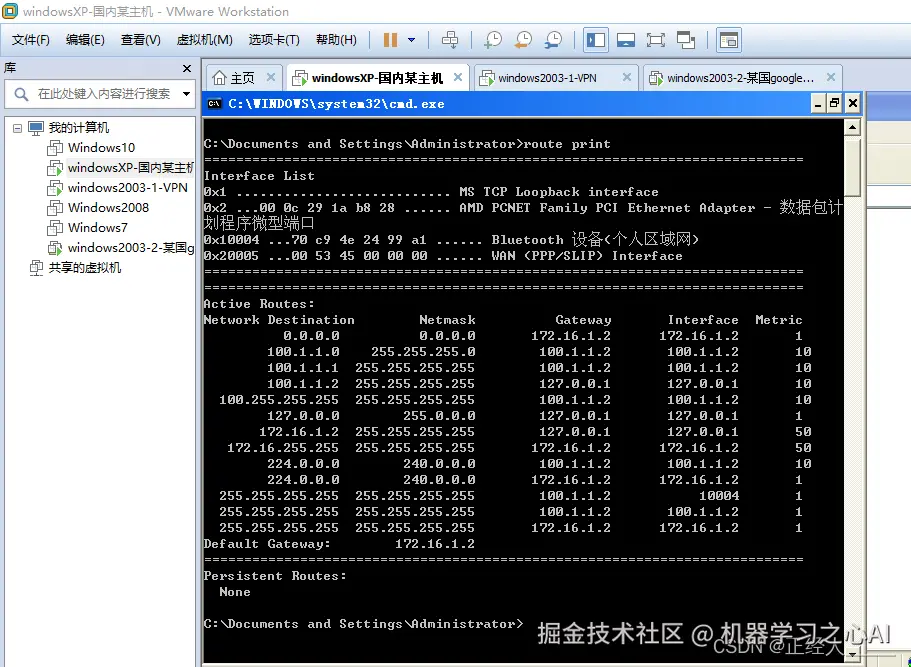Viewport: 911px width, 667px height.
Task: Click 'Active Routes:' heading in cmd
Action: (x=259, y=304)
